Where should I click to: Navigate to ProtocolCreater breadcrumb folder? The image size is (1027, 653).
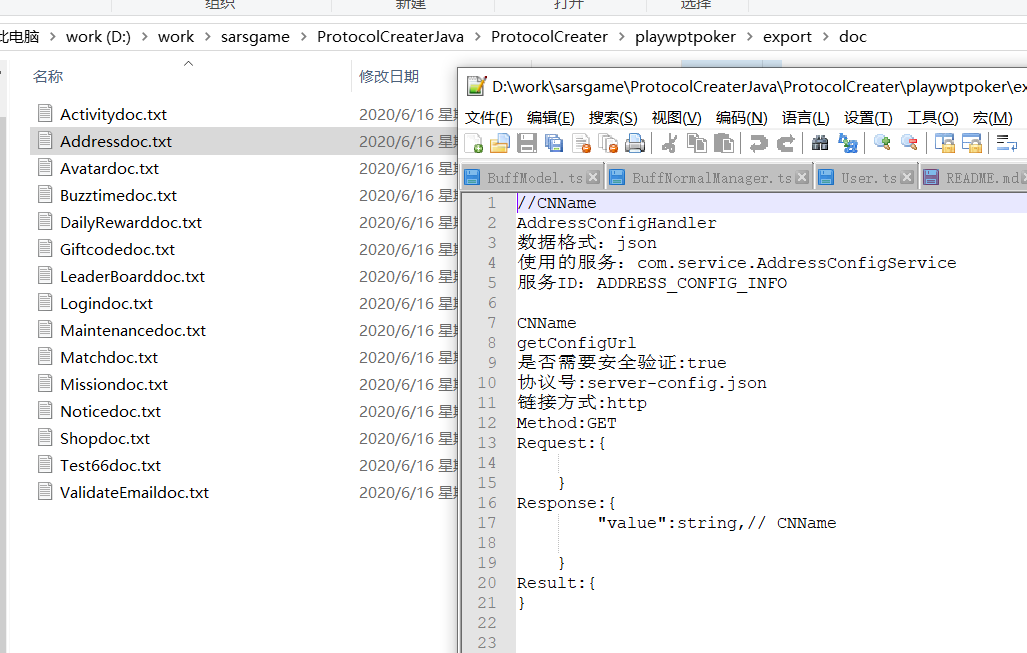[549, 37]
